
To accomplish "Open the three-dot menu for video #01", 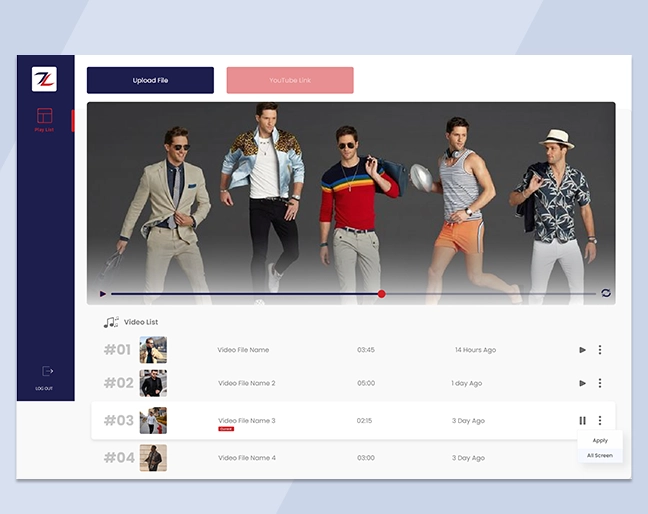I will pyautogui.click(x=600, y=350).
